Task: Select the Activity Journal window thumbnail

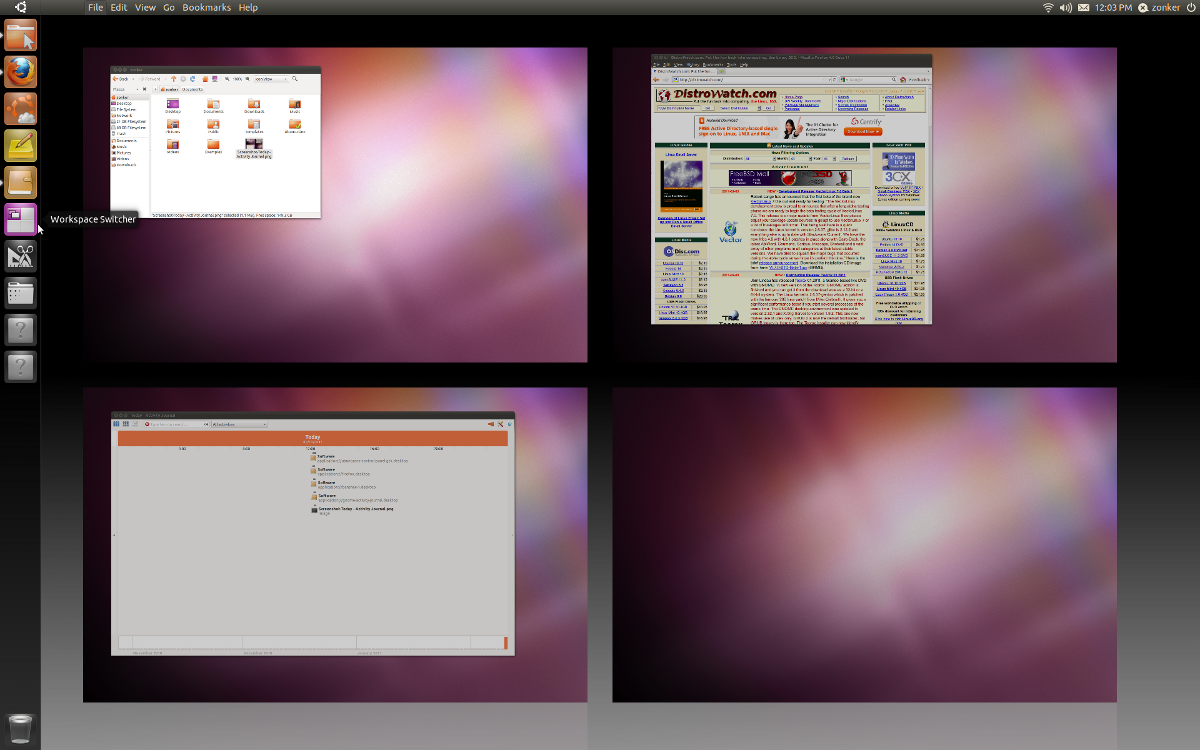Action: [313, 533]
